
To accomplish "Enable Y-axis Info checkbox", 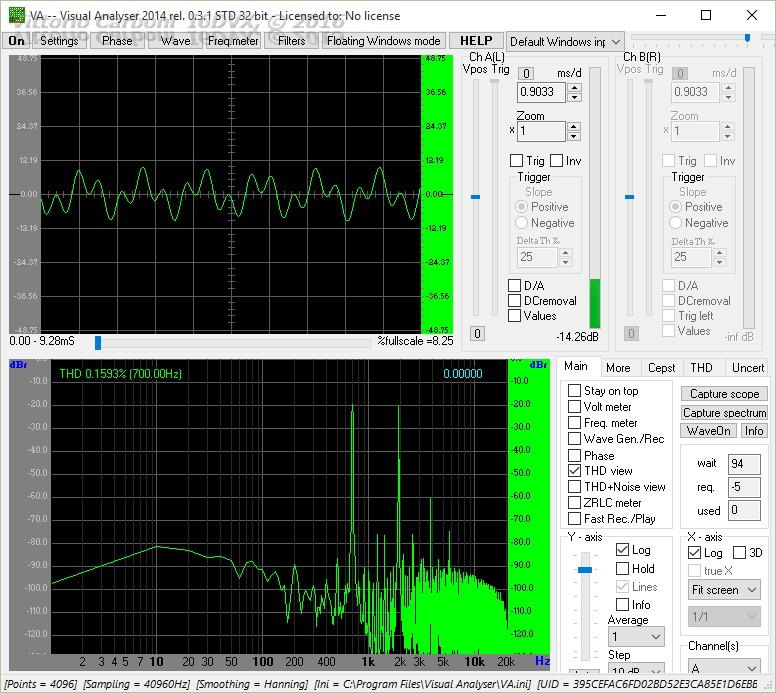I will pyautogui.click(x=622, y=604).
